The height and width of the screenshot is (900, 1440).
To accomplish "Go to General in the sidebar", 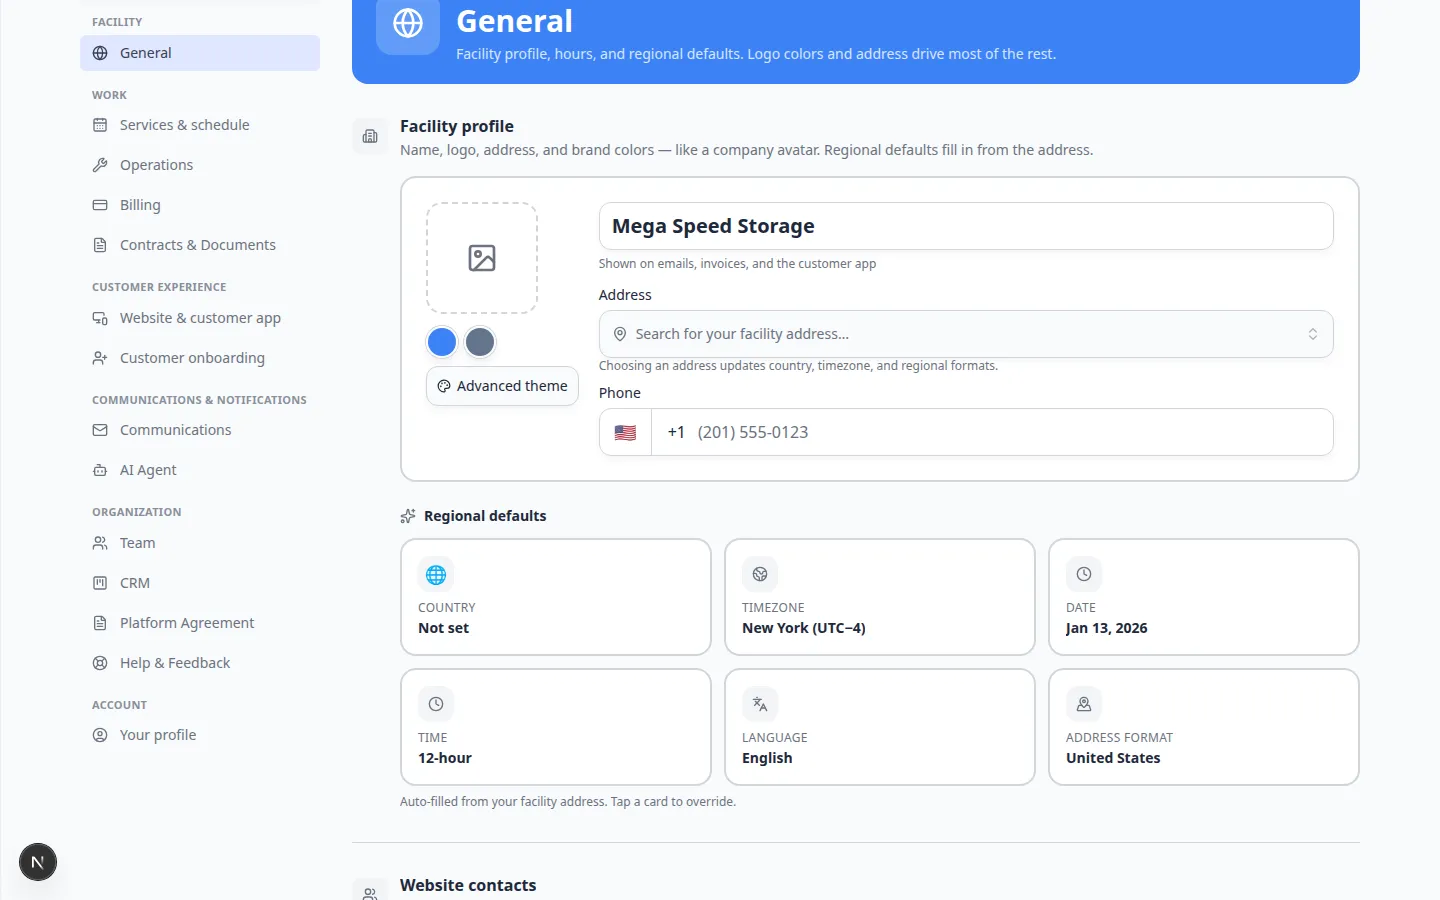I will 200,53.
